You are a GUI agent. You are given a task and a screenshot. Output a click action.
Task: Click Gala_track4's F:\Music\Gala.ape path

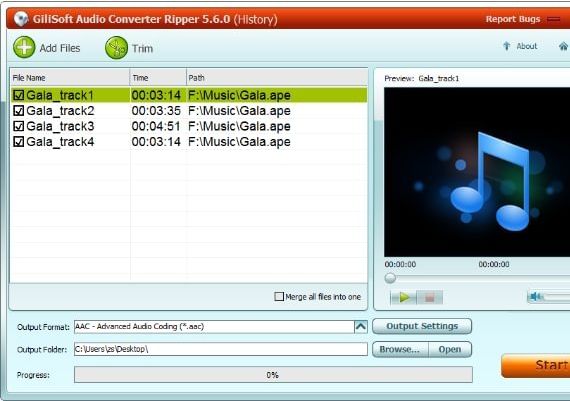point(239,142)
